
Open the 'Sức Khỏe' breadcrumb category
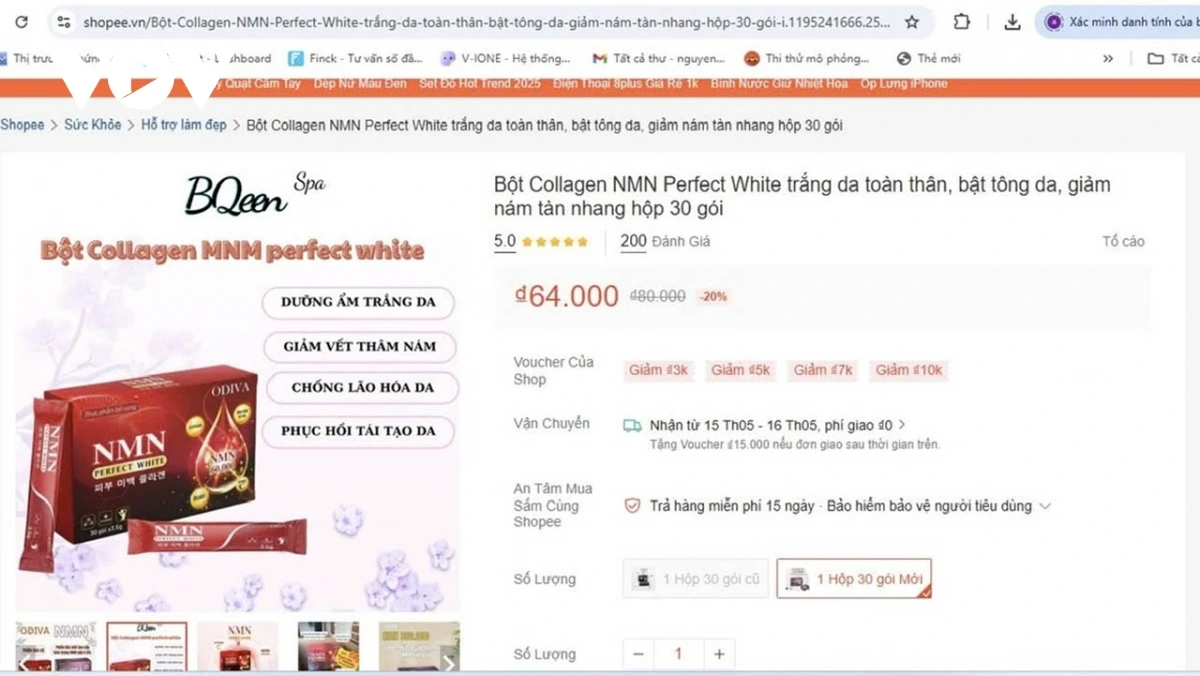point(93,125)
